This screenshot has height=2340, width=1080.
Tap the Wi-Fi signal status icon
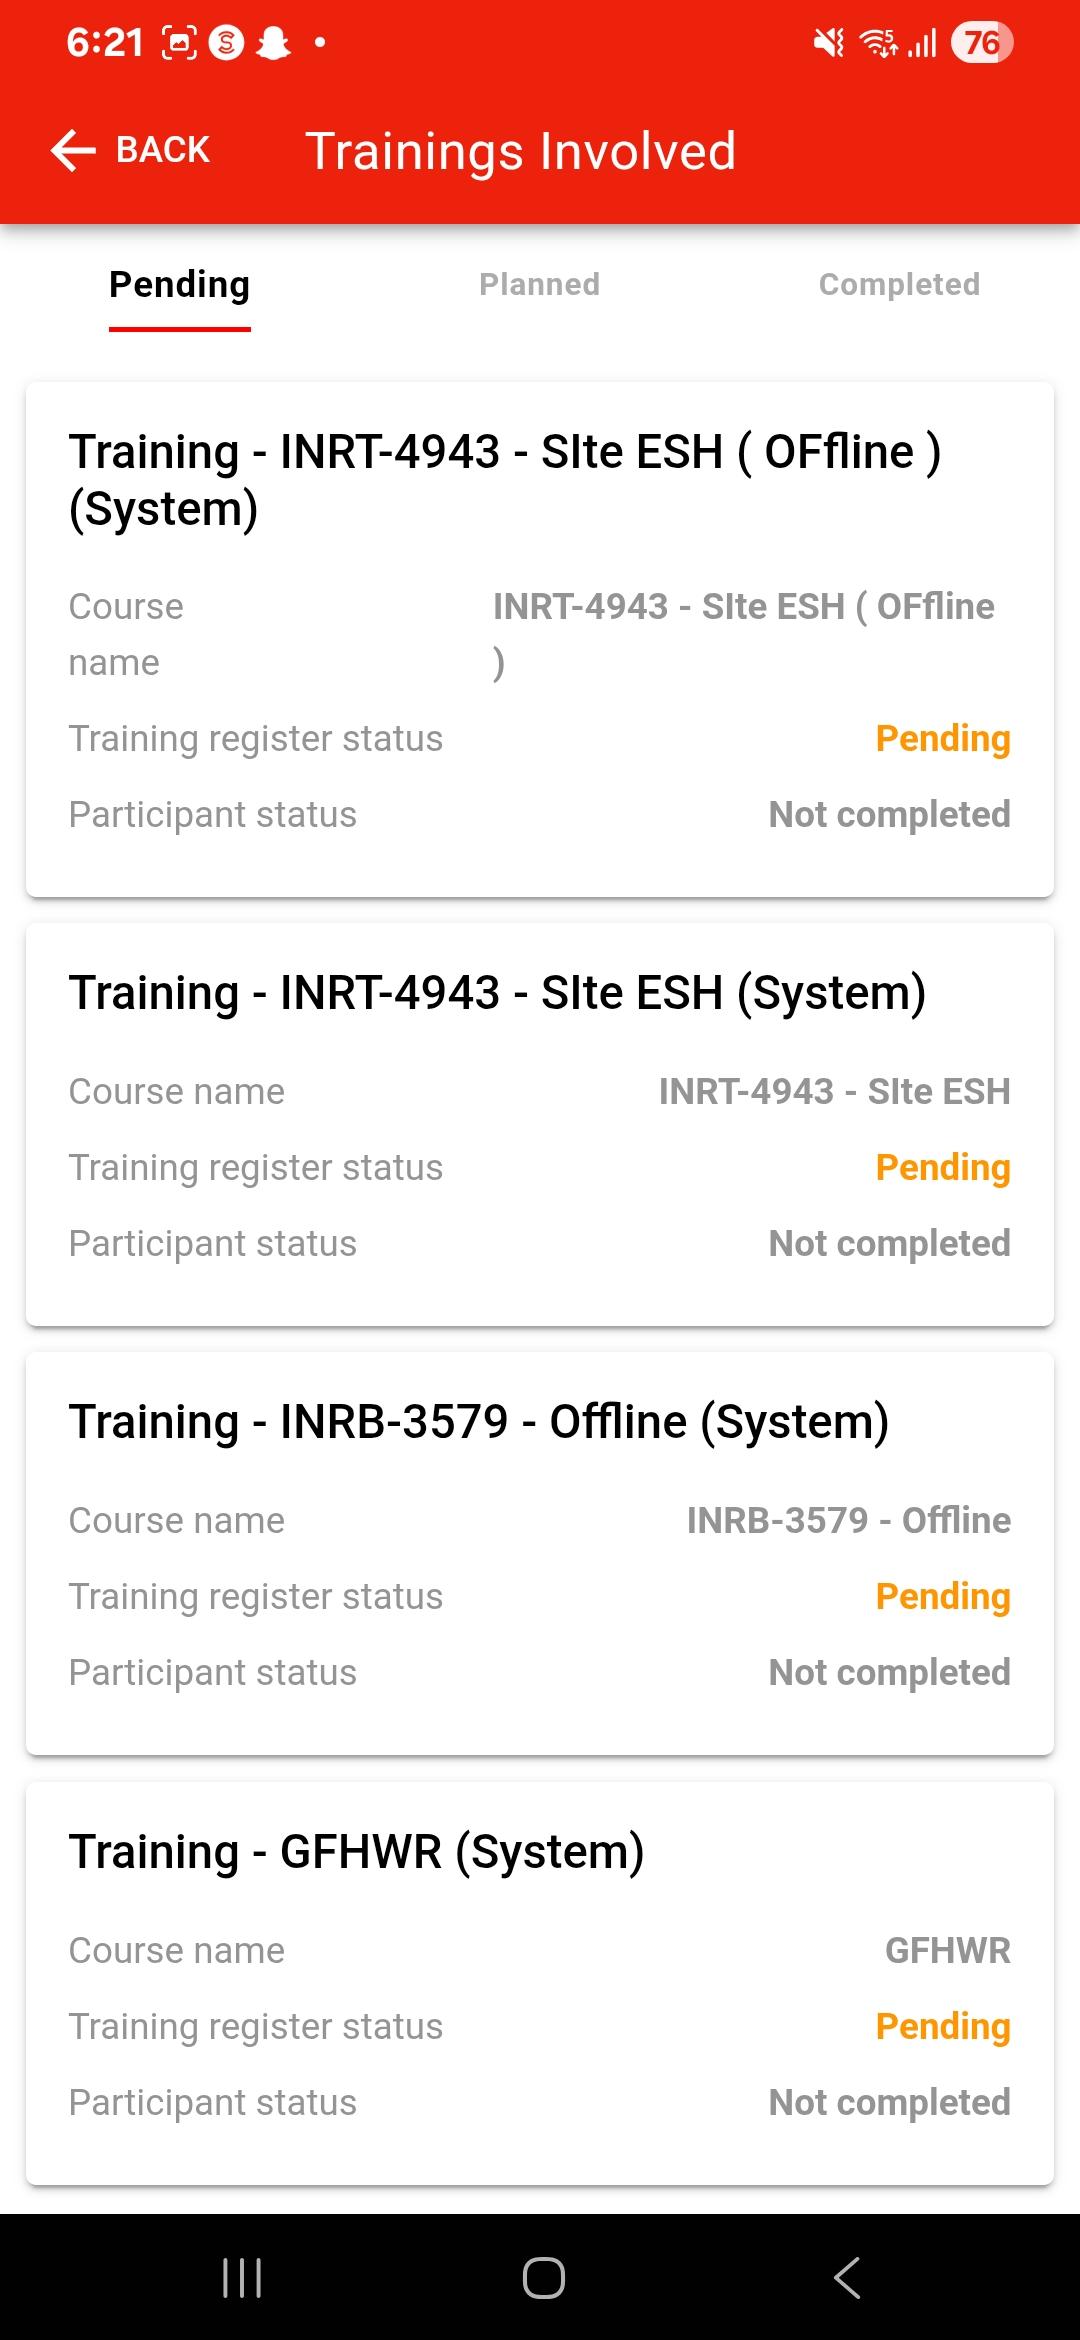878,43
